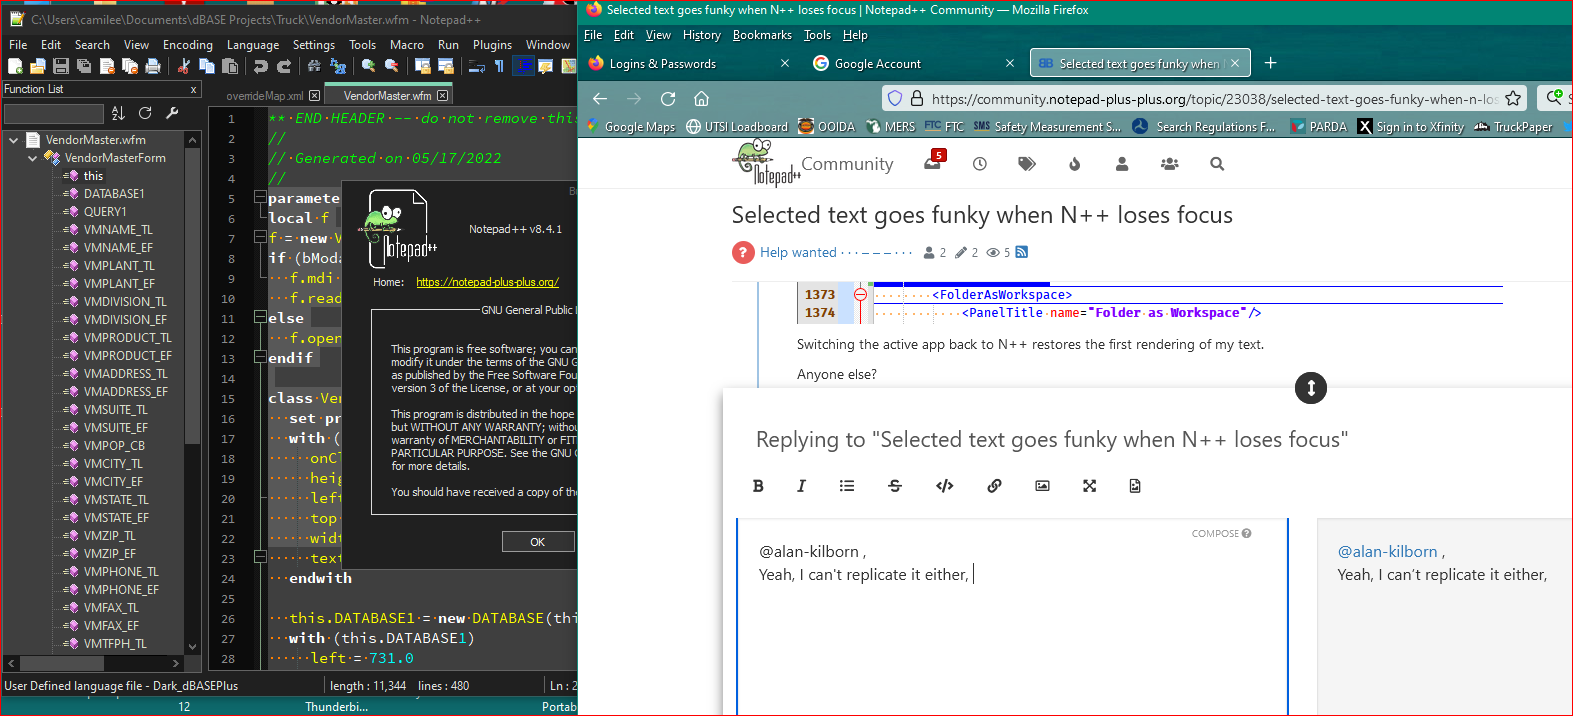Reload the page in Firefox
The height and width of the screenshot is (716, 1573).
coord(668,98)
